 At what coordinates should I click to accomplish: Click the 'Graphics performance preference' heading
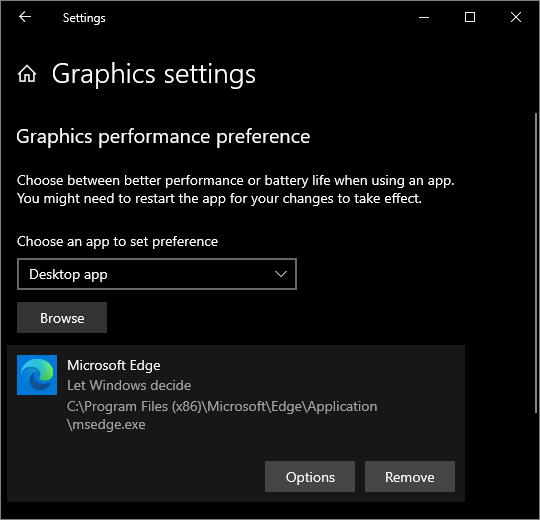[163, 137]
